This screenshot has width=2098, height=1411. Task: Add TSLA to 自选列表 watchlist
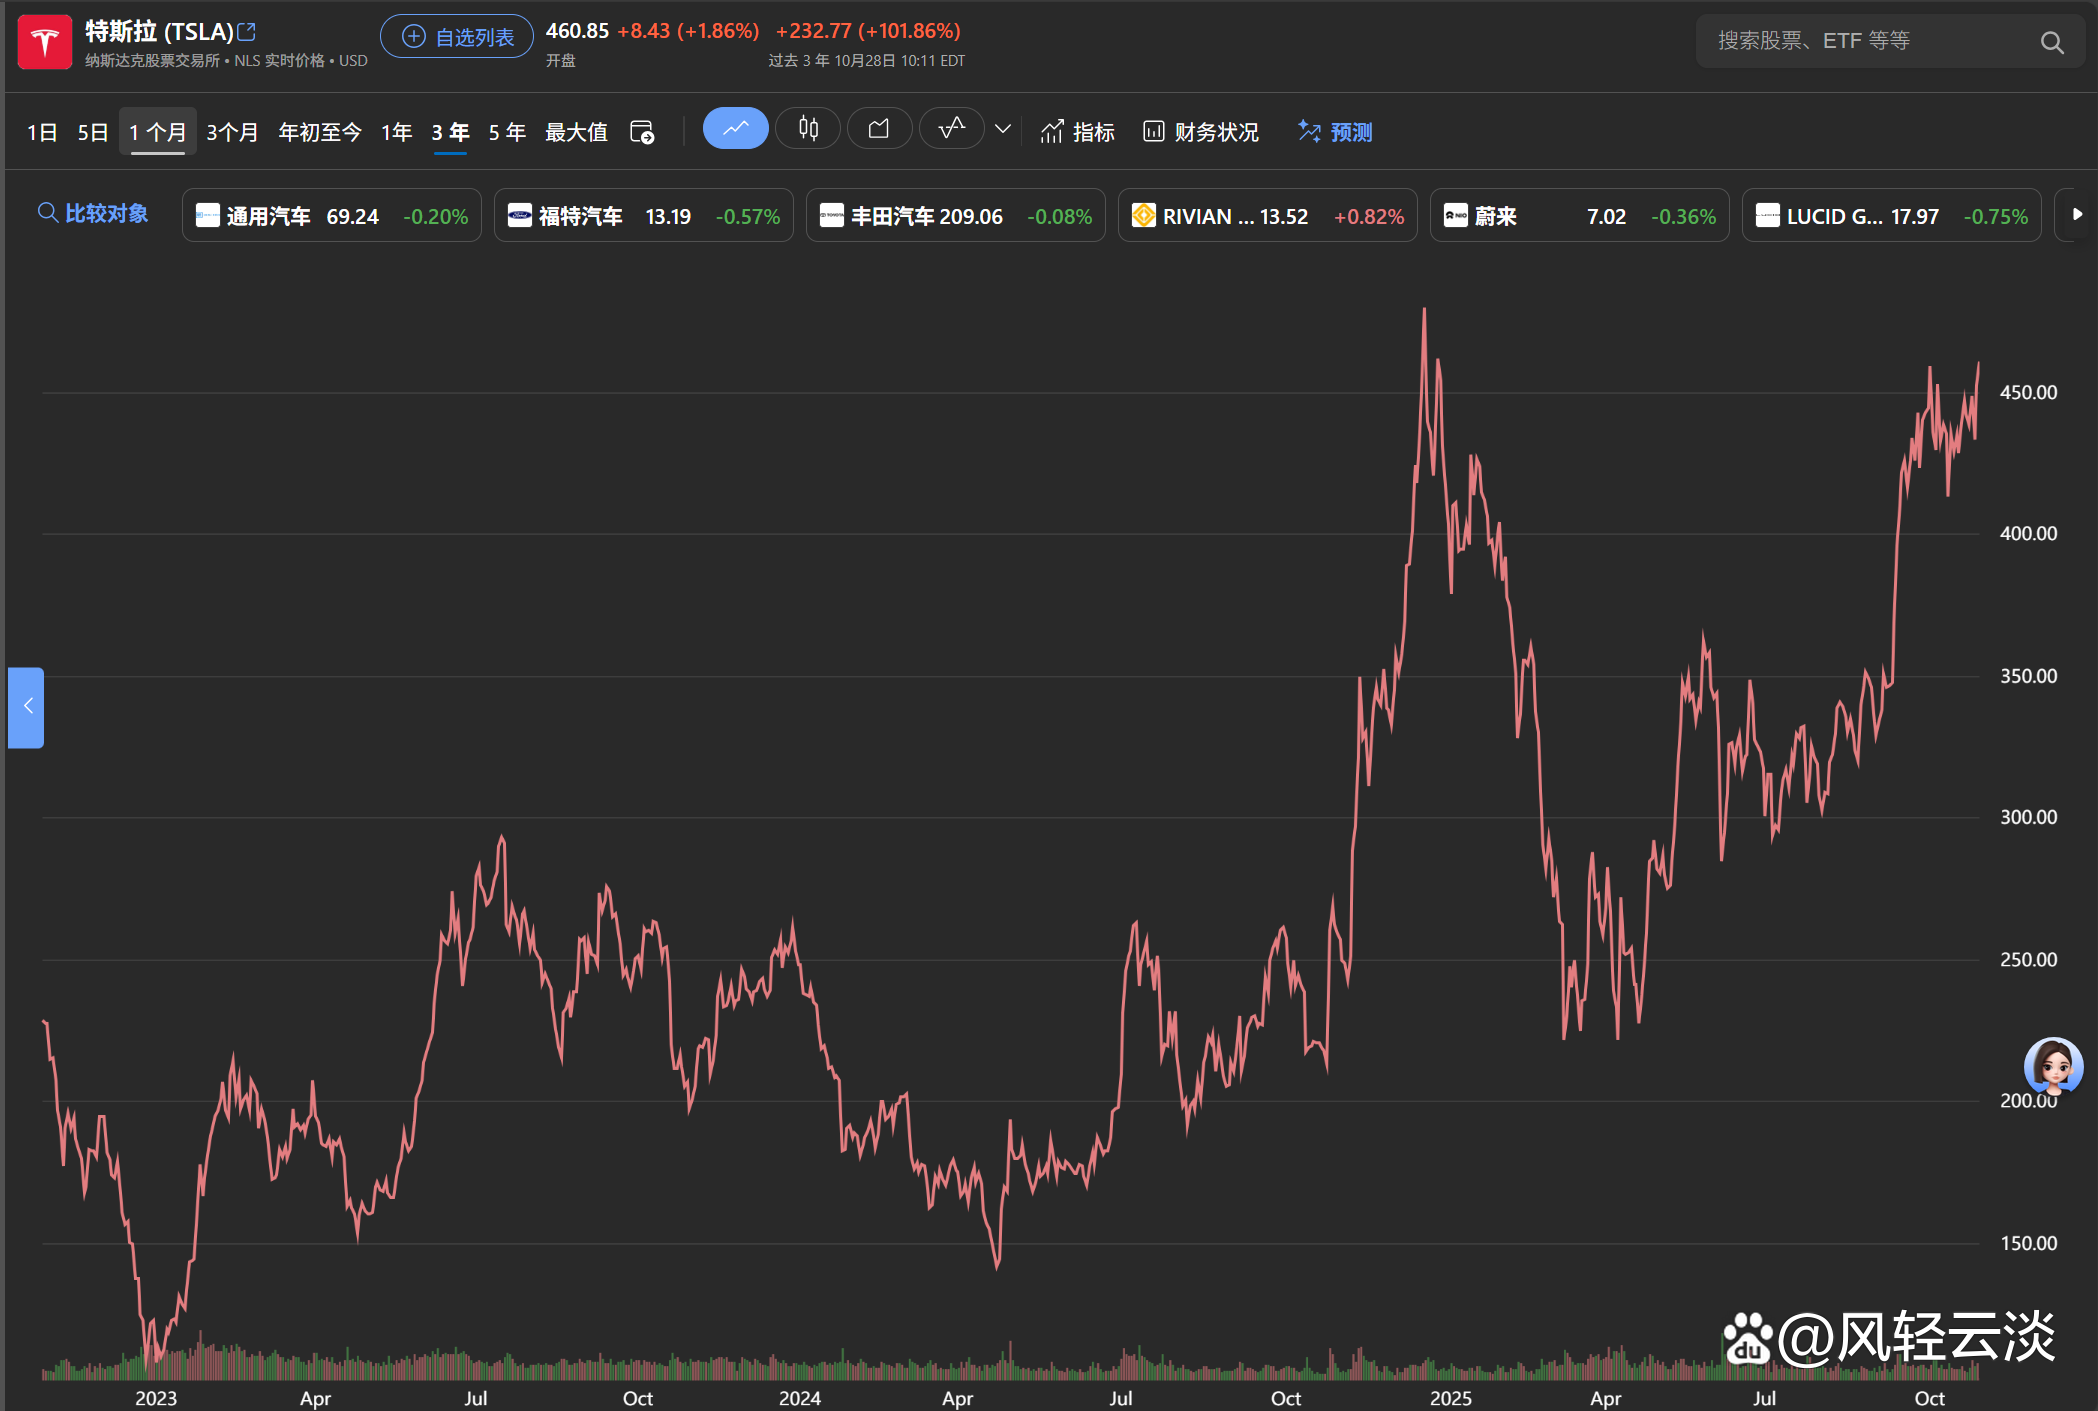(457, 37)
